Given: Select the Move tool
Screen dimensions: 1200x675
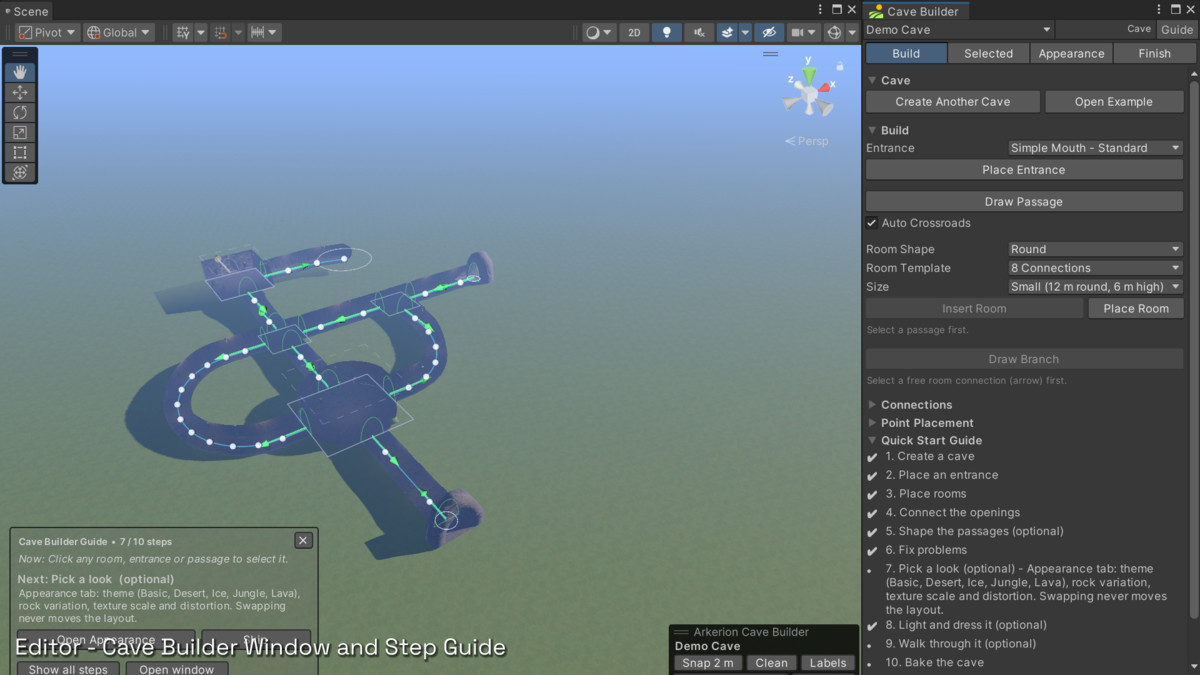Looking at the screenshot, I should point(20,92).
